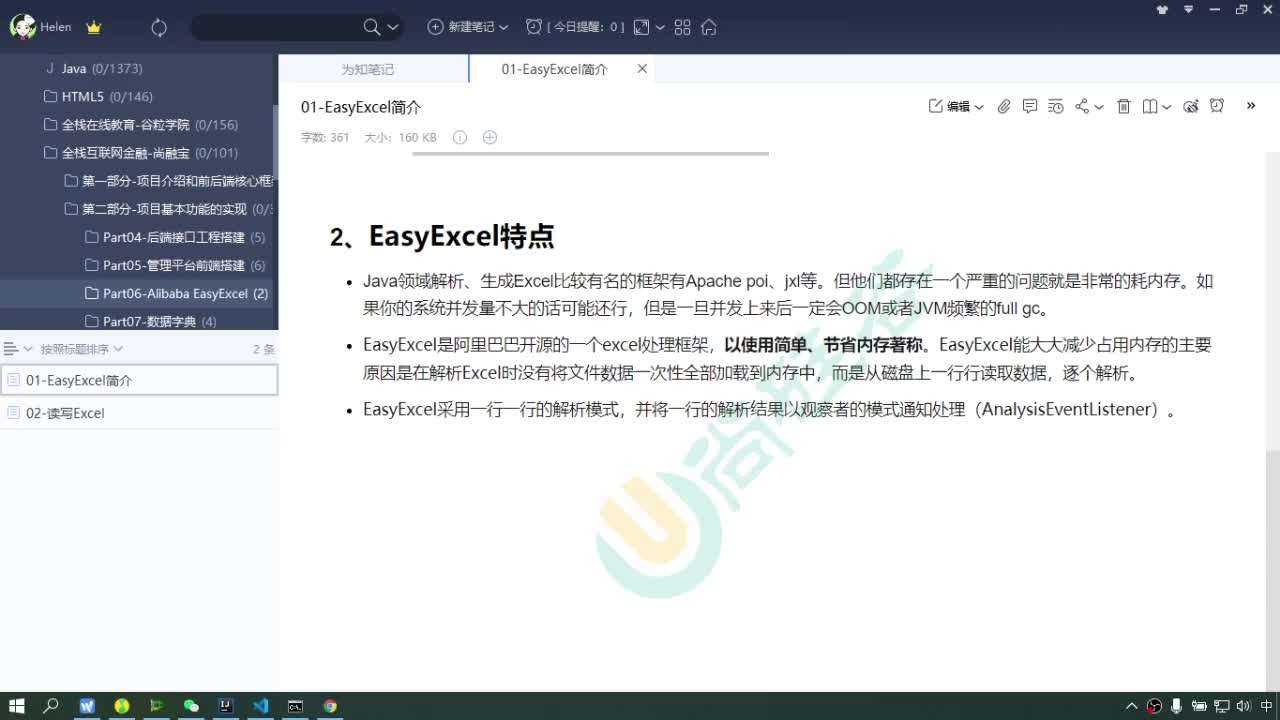1280x720 pixels.
Task: Open Visual Studio Code from taskbar
Action: tap(260, 706)
